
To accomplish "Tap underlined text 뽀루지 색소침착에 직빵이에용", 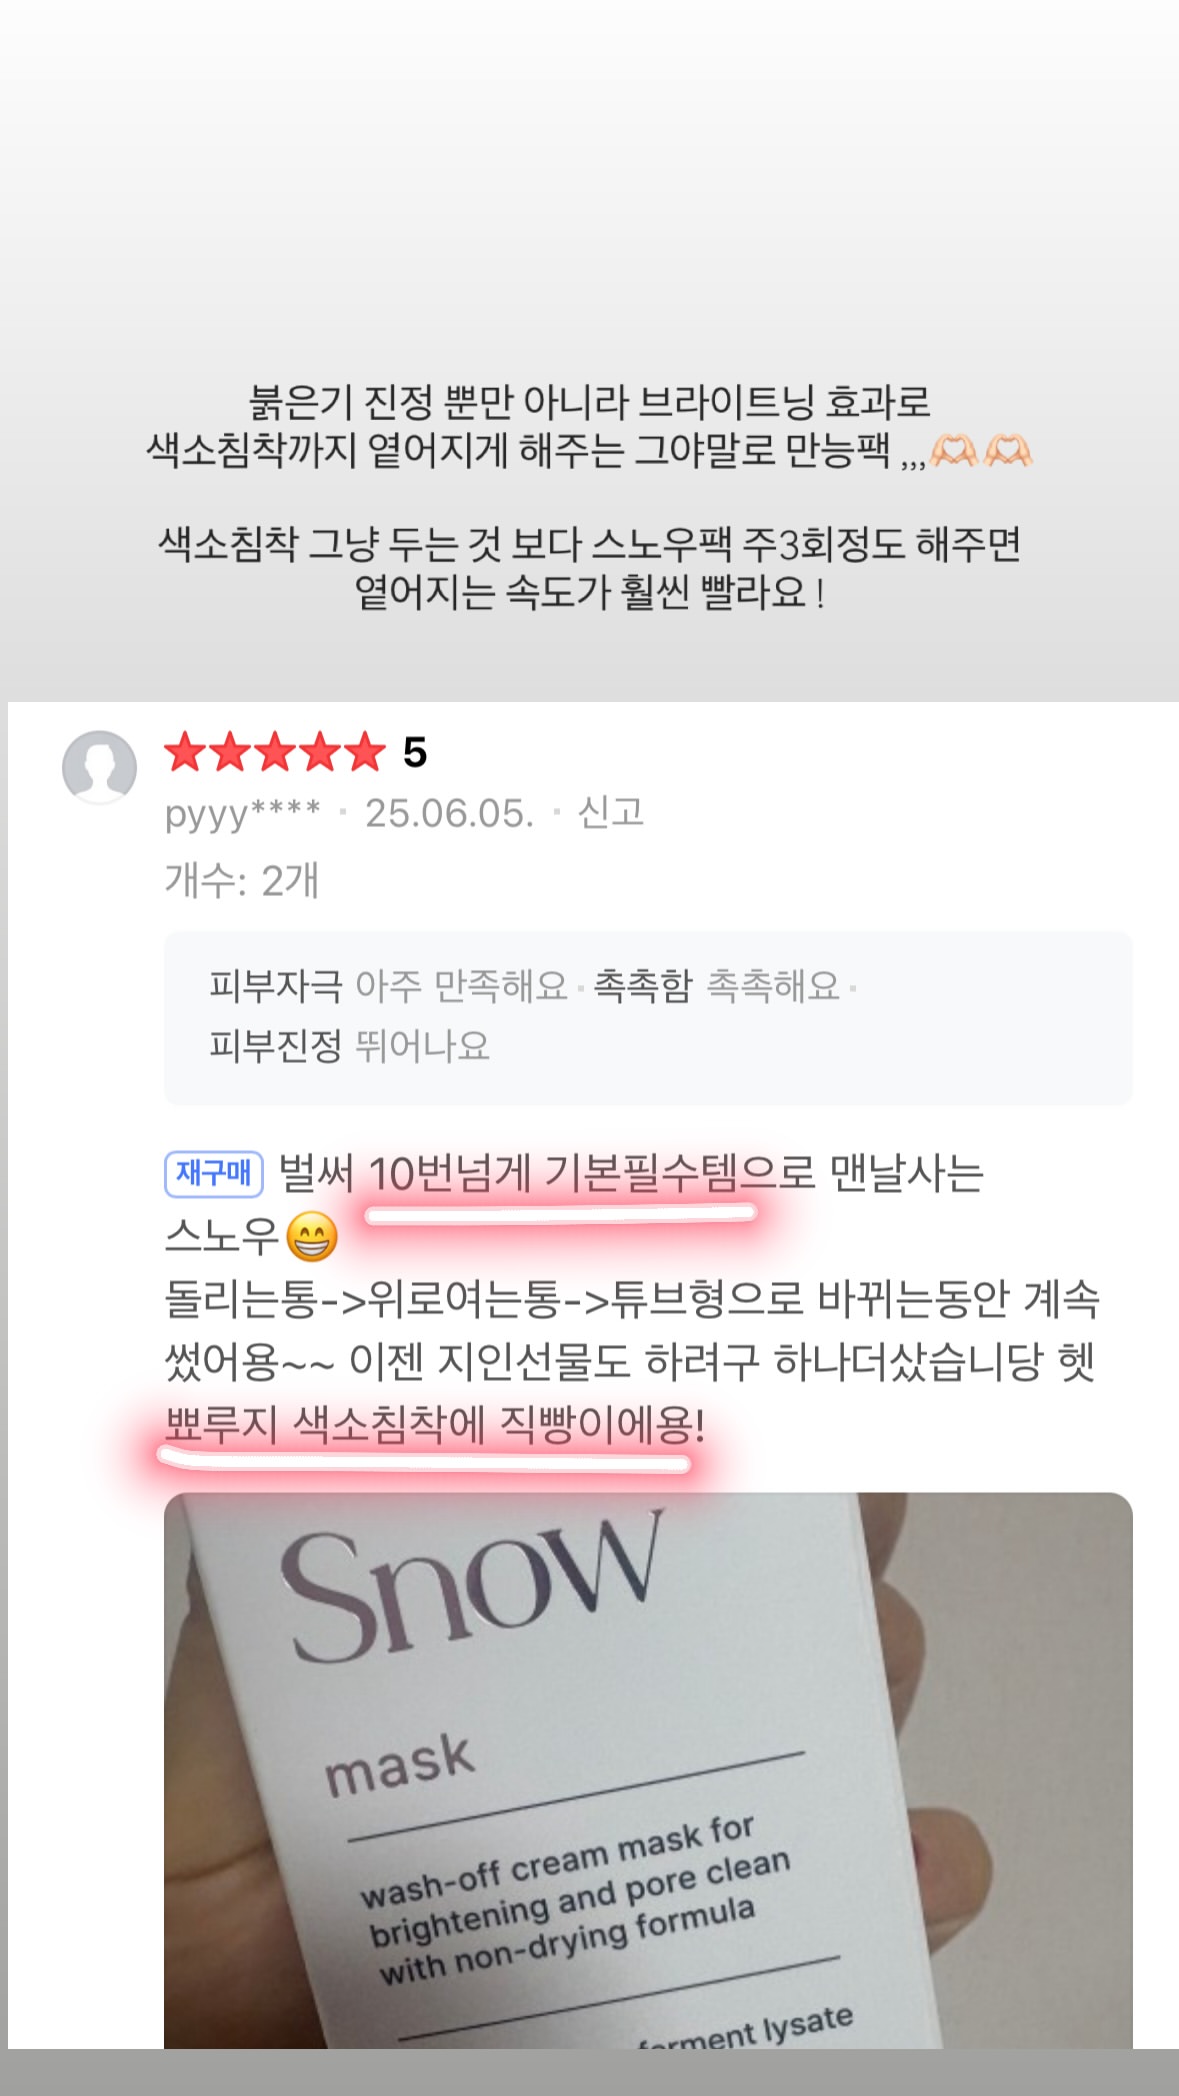I will [435, 1424].
